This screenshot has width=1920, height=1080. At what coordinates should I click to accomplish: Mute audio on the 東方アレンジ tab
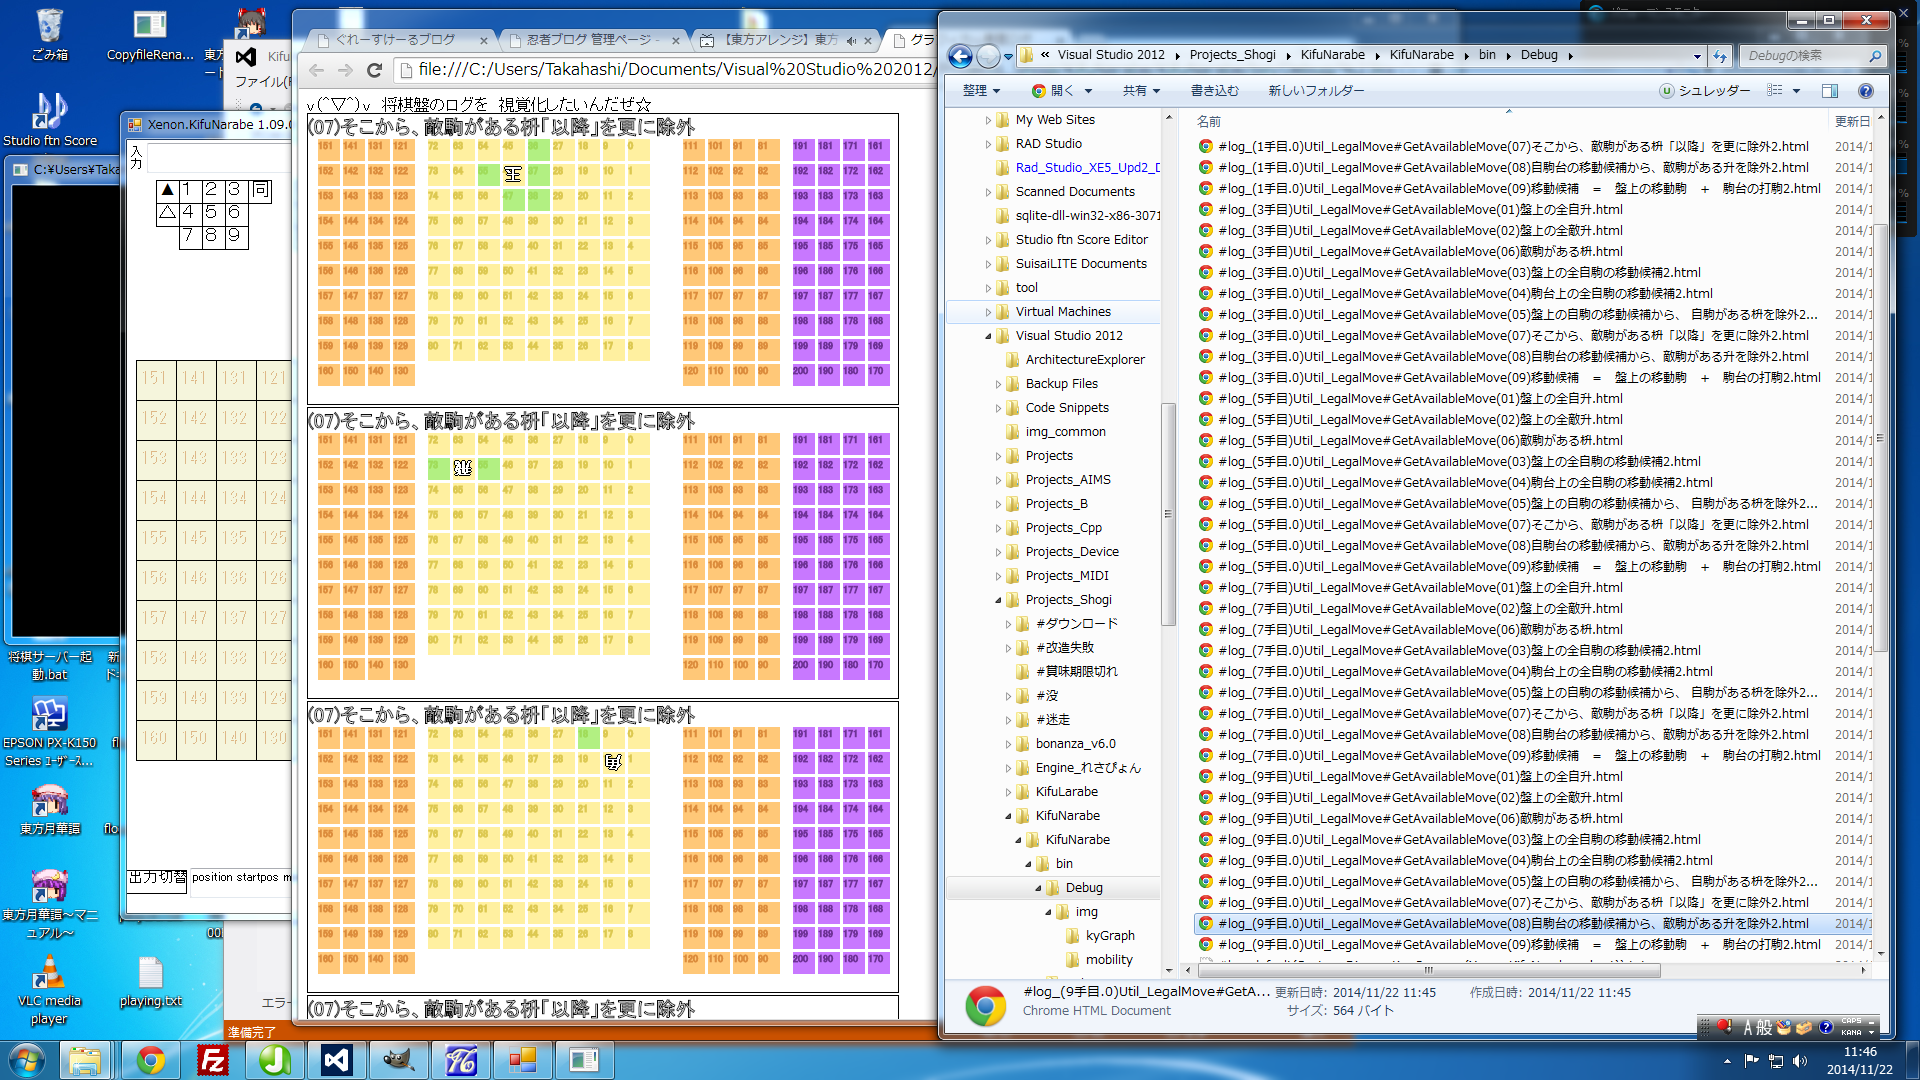851,41
